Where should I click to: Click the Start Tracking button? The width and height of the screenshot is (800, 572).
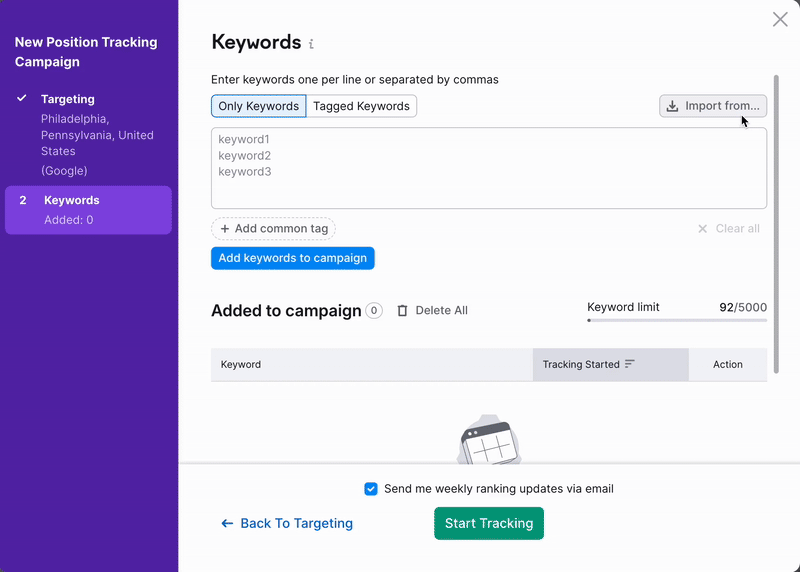pos(488,524)
